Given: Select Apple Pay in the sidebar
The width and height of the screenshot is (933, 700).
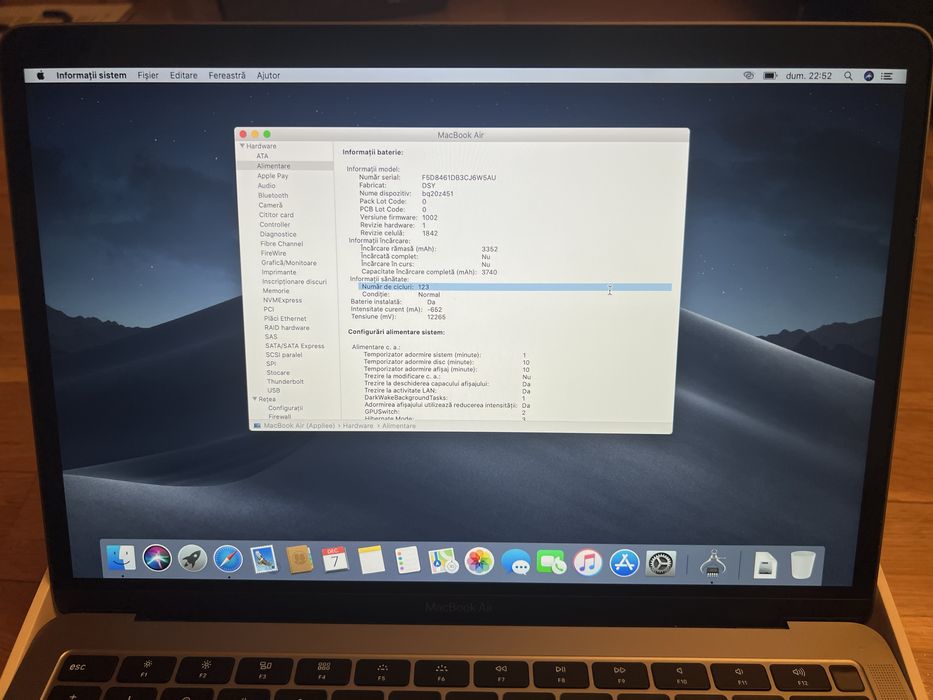Looking at the screenshot, I should pyautogui.click(x=273, y=176).
